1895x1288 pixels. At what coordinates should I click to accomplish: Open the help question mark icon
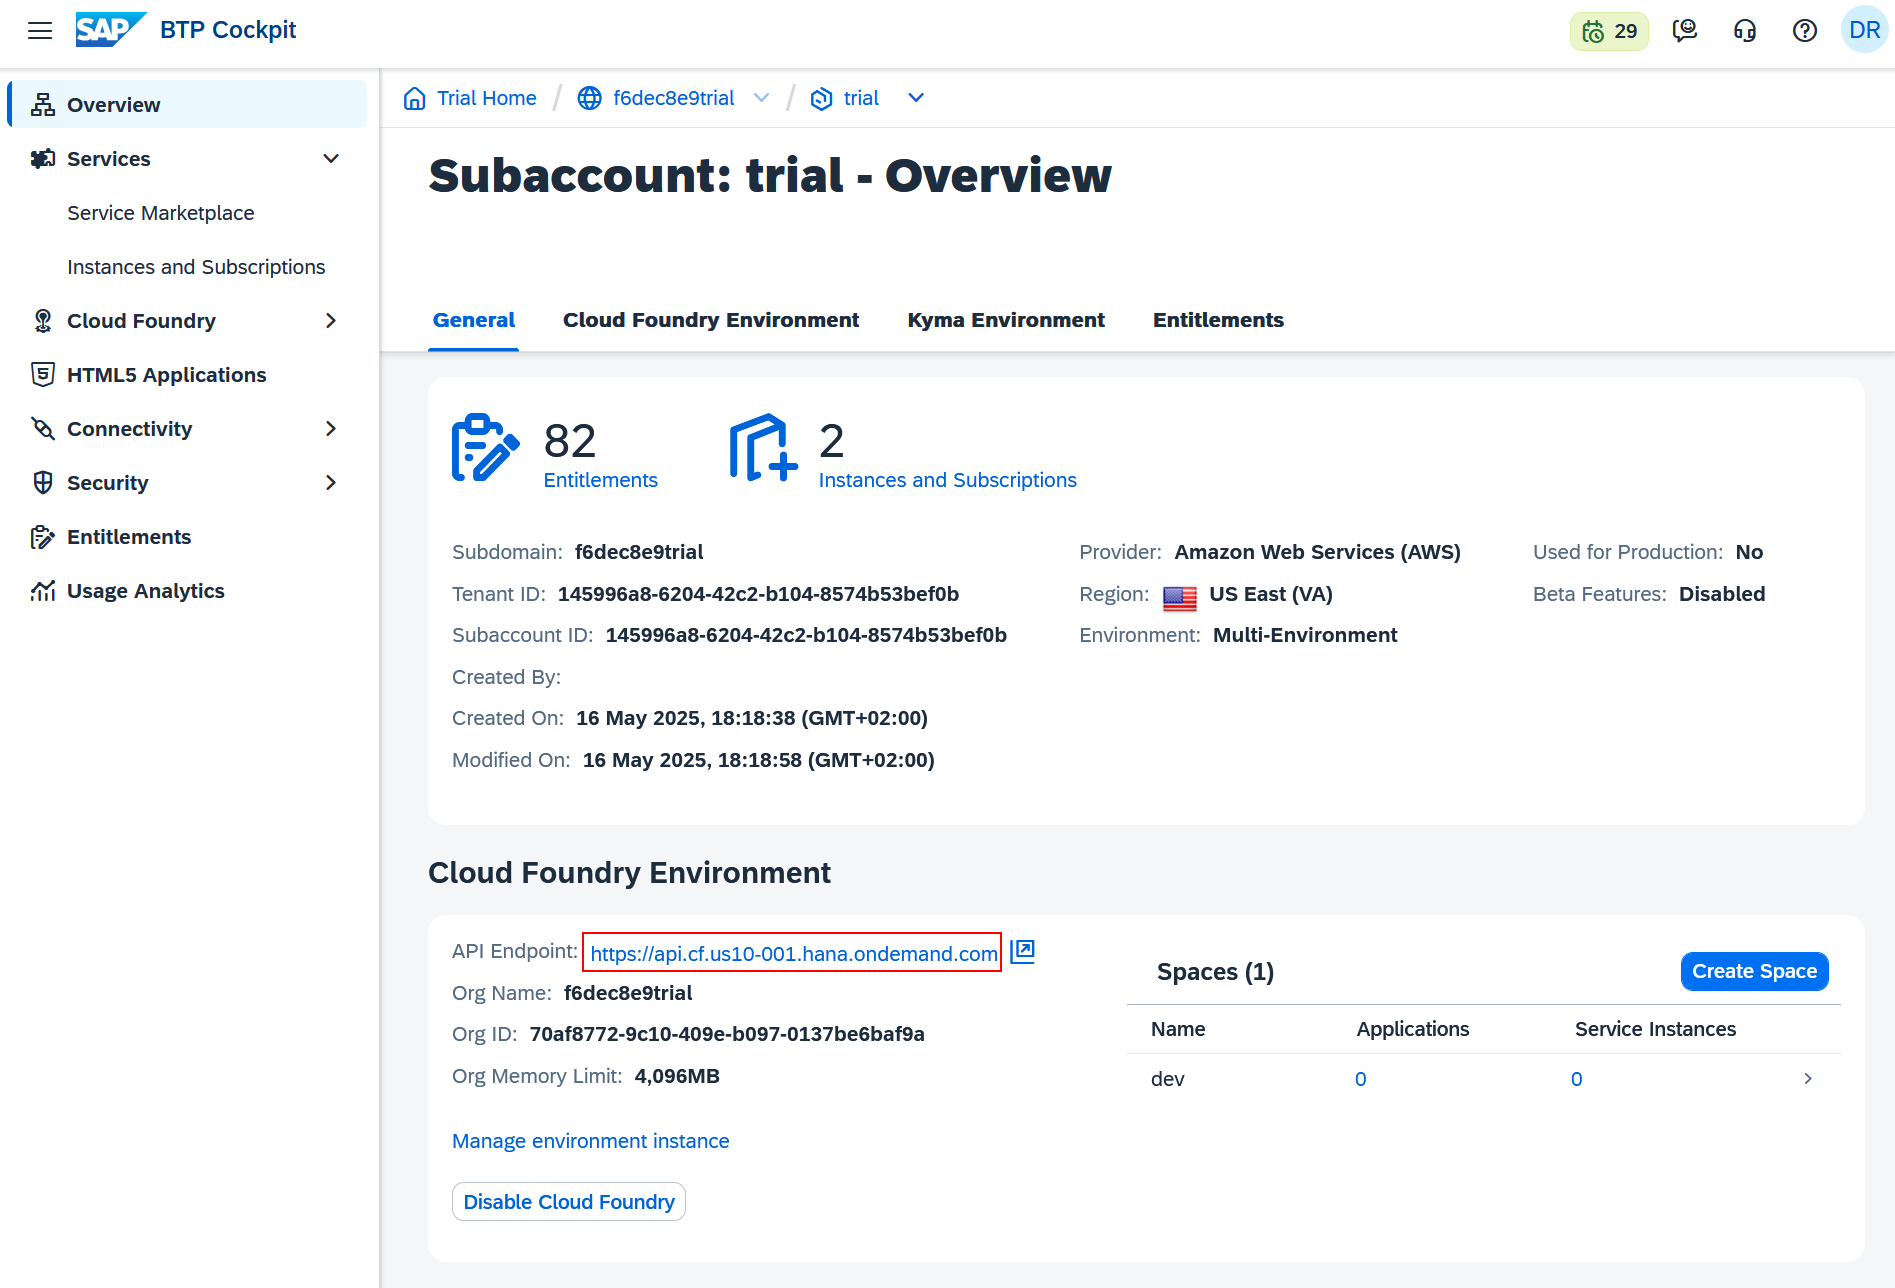coord(1805,31)
